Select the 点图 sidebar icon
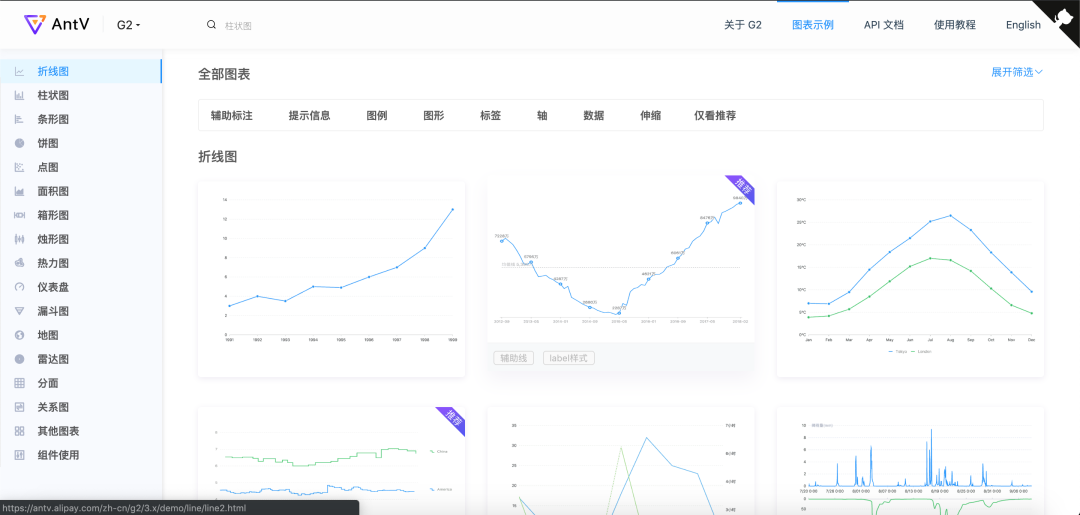Screen dimensions: 1080x515 [x=19, y=167]
